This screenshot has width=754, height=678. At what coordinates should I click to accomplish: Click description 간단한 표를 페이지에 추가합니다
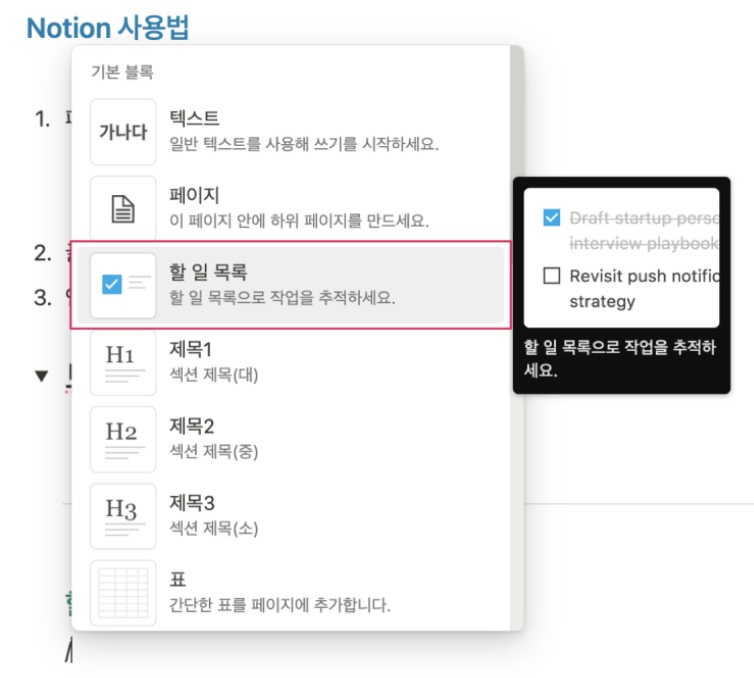(280, 605)
